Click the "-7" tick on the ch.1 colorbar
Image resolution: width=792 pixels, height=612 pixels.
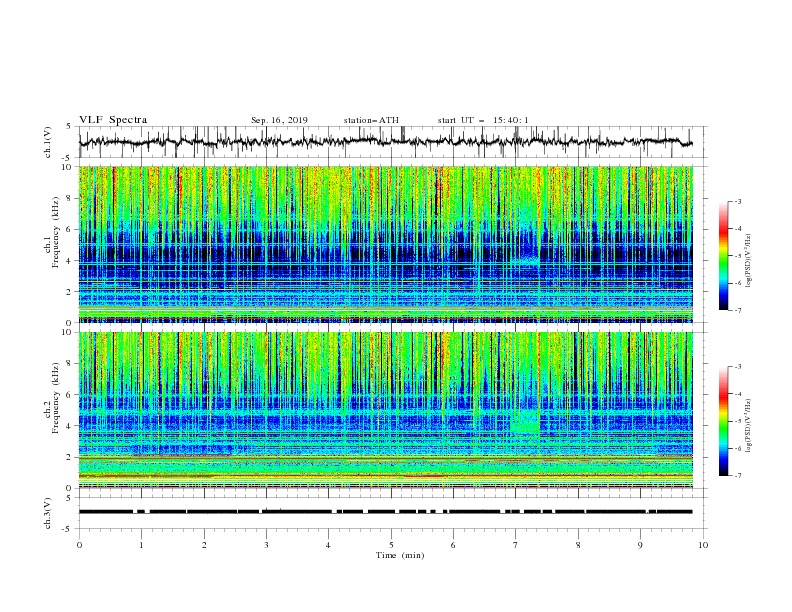click(x=737, y=310)
